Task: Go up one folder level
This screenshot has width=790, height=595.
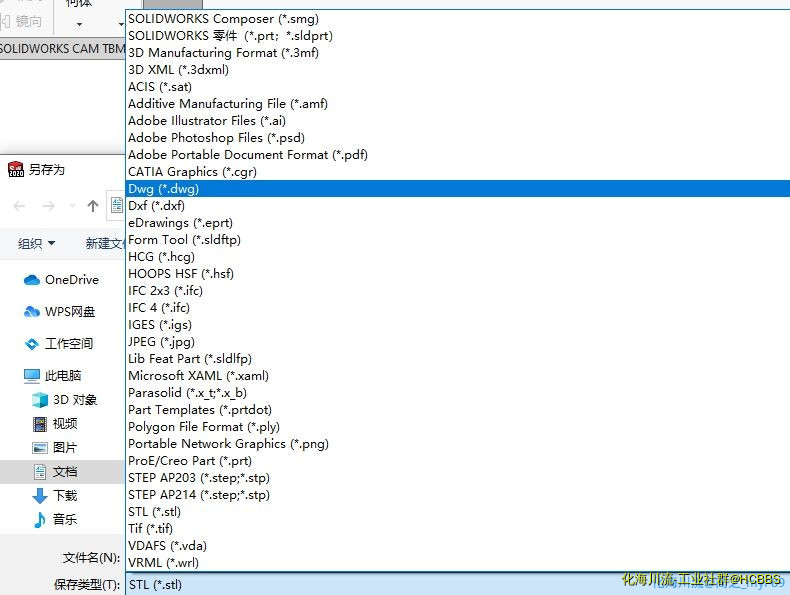Action: point(93,206)
